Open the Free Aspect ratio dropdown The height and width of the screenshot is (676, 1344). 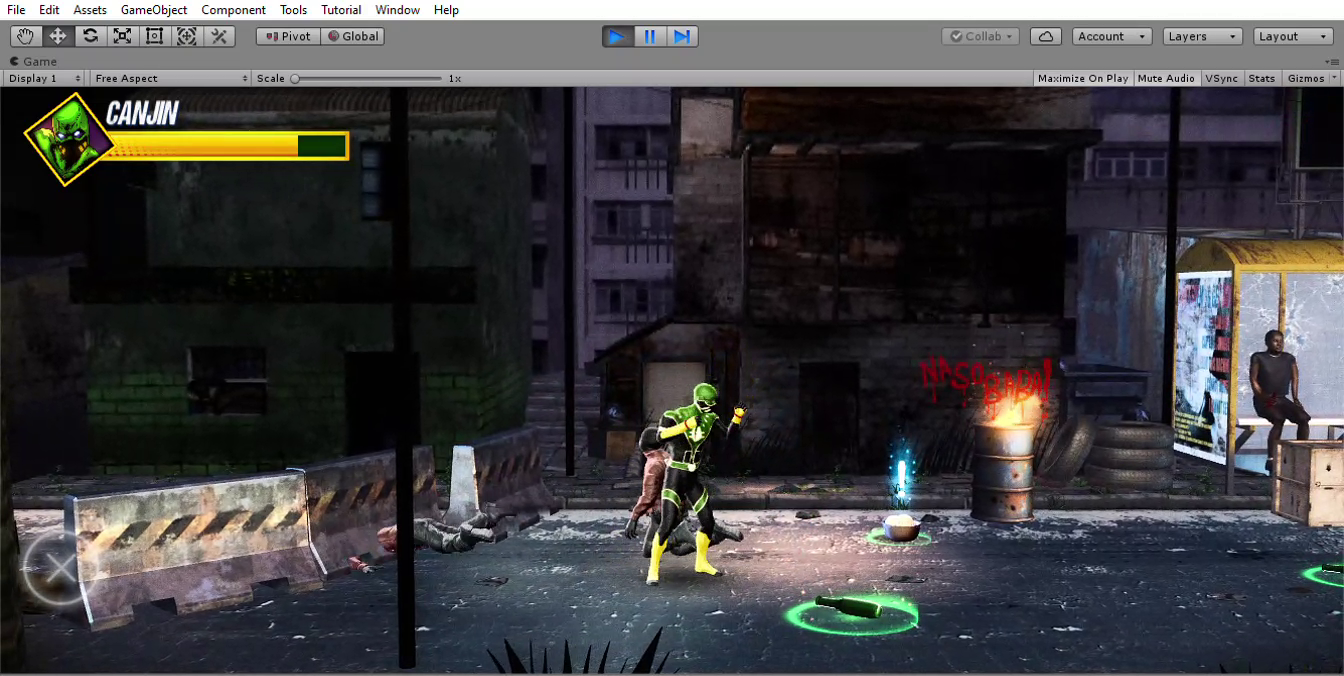click(x=168, y=78)
